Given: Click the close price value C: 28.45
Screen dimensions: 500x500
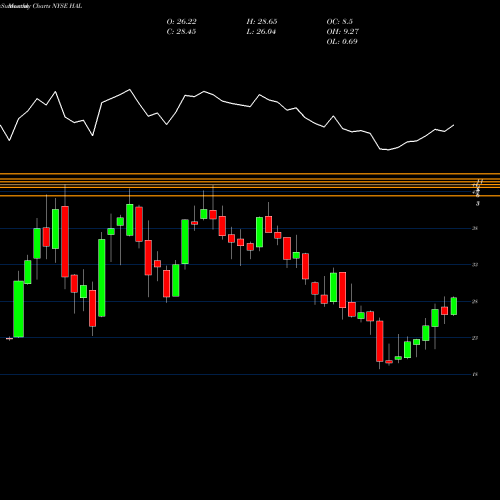Looking at the screenshot, I should click(181, 32).
